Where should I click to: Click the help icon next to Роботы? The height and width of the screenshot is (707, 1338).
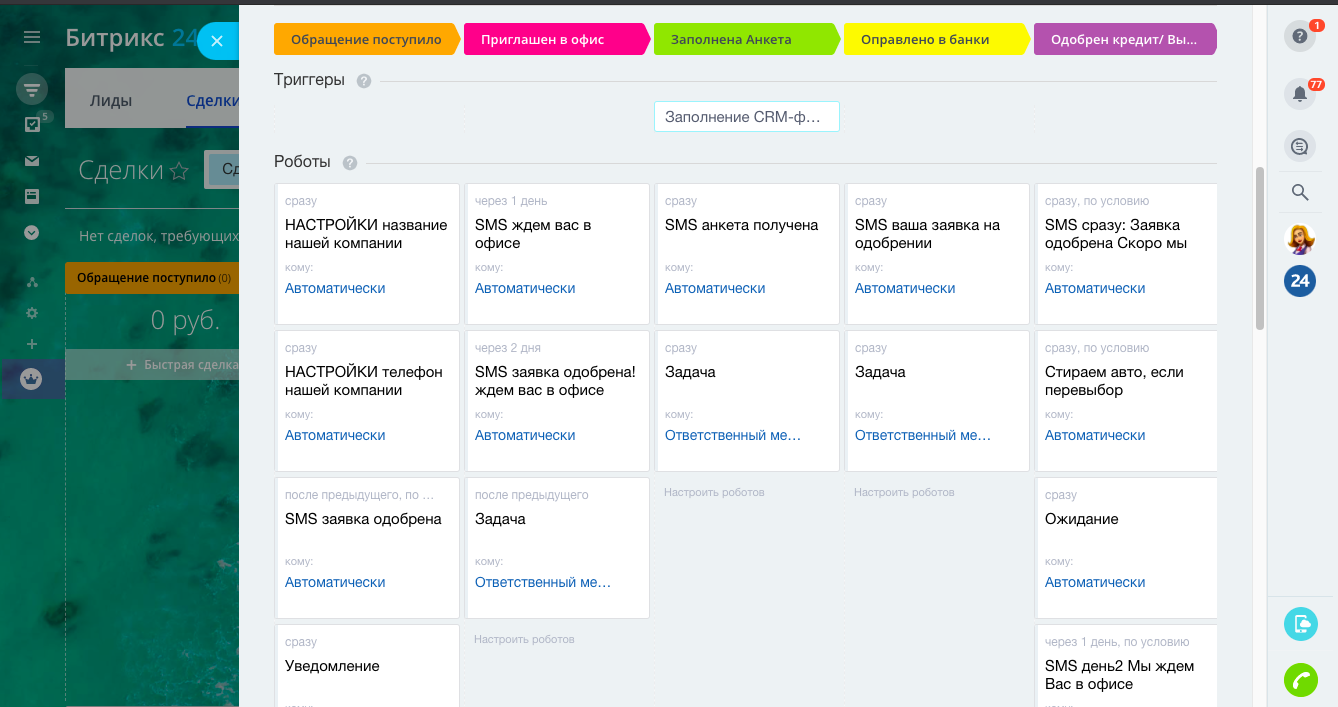tap(350, 163)
